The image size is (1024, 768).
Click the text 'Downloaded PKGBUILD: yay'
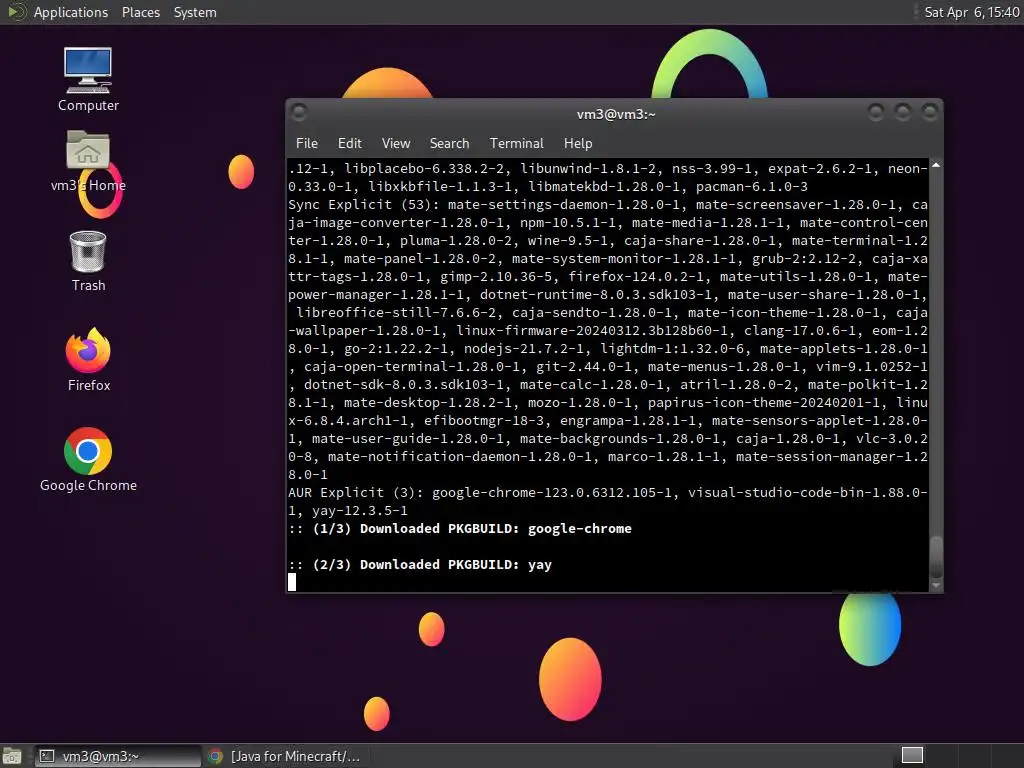(456, 564)
